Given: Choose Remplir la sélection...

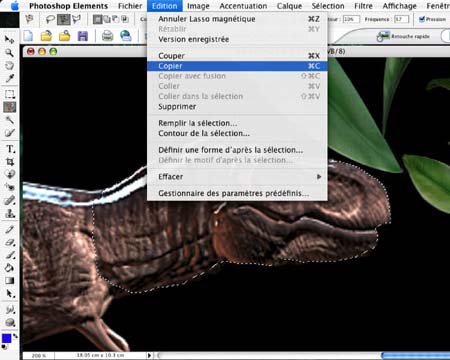Looking at the screenshot, I should pyautogui.click(x=237, y=123).
